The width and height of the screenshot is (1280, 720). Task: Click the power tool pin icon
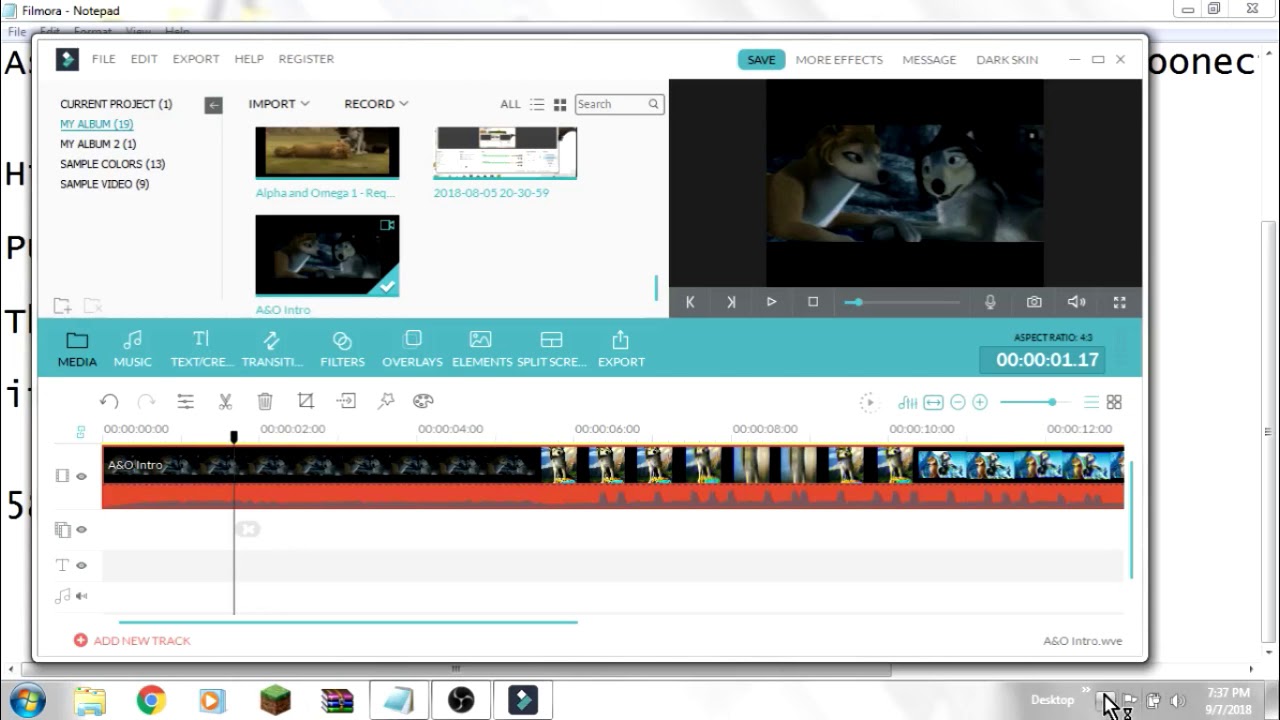(x=386, y=401)
